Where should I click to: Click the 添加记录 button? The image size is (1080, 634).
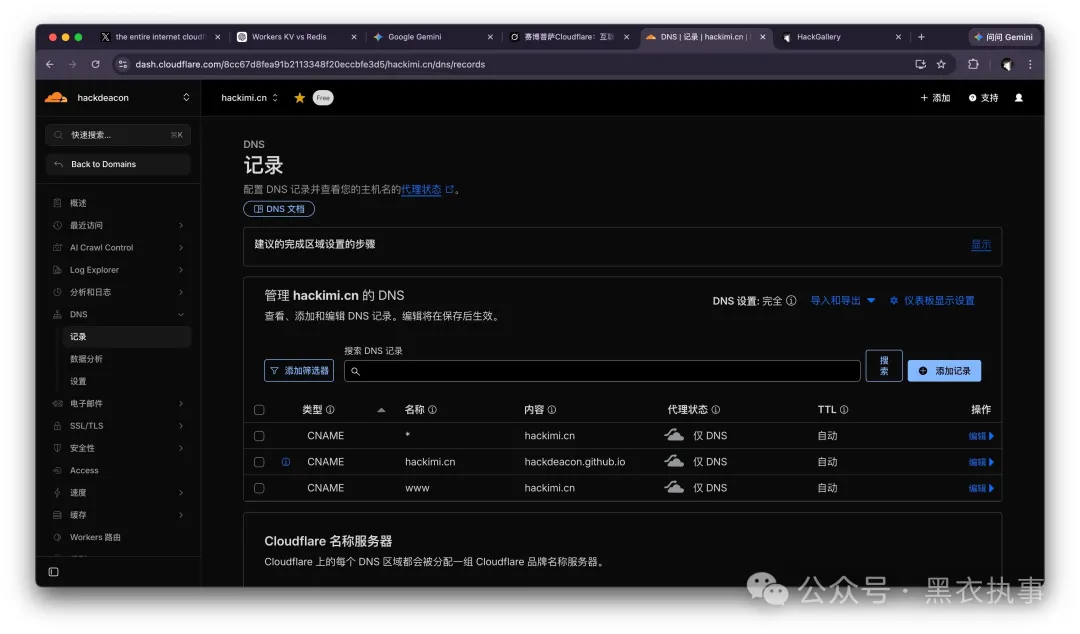point(944,371)
